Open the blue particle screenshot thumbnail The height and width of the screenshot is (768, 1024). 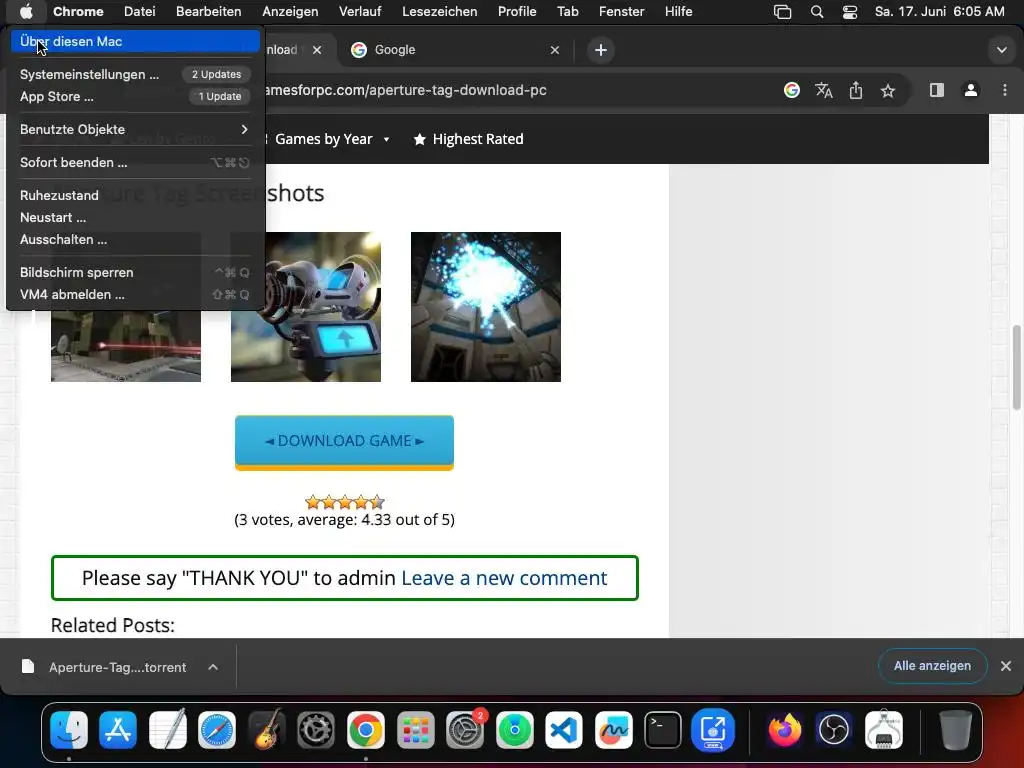[486, 307]
